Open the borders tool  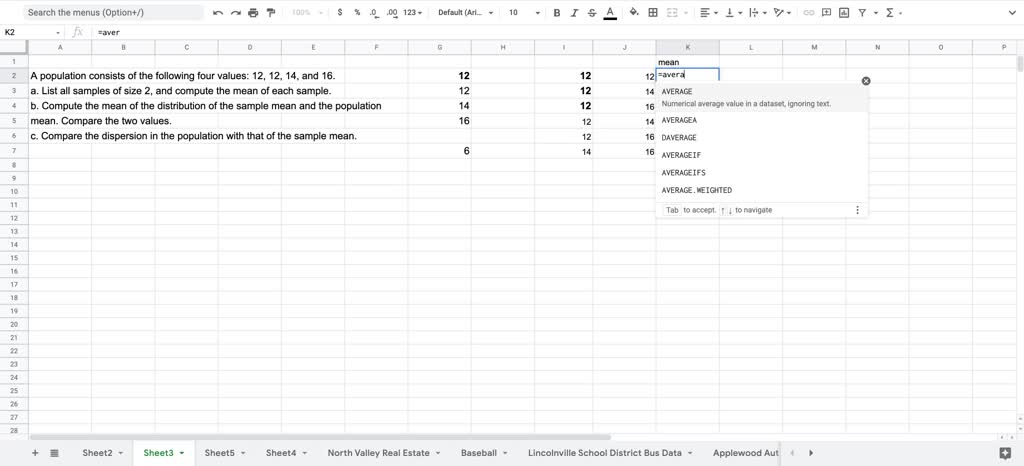point(653,13)
